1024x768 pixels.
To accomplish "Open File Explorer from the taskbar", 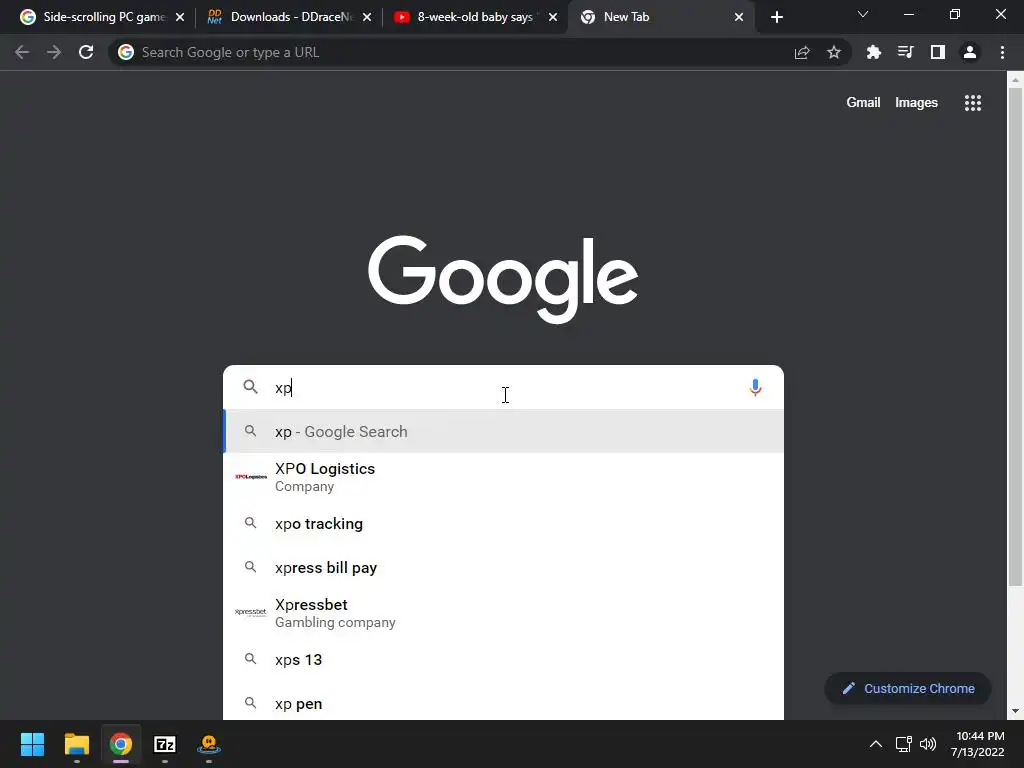I will pyautogui.click(x=76, y=744).
